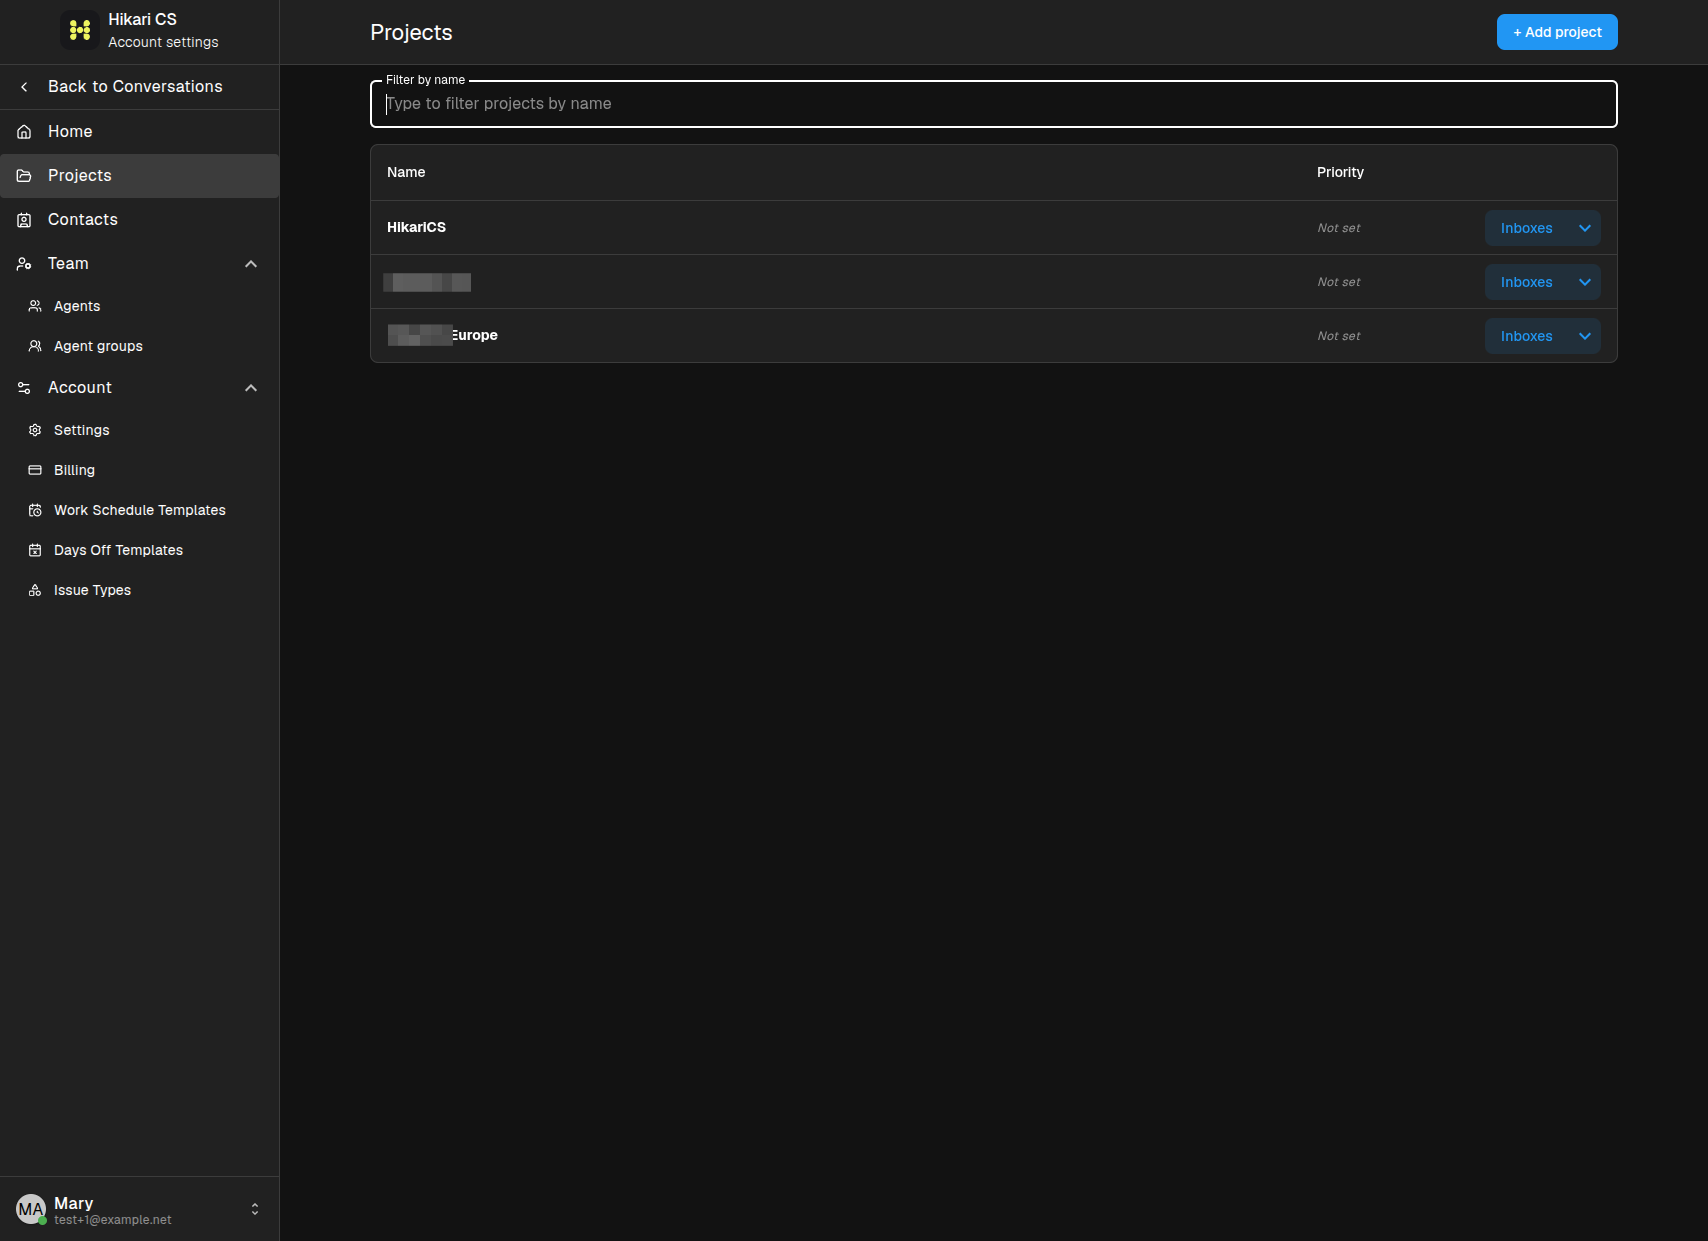
Task: Focus the Filter by name input field
Action: [x=994, y=104]
